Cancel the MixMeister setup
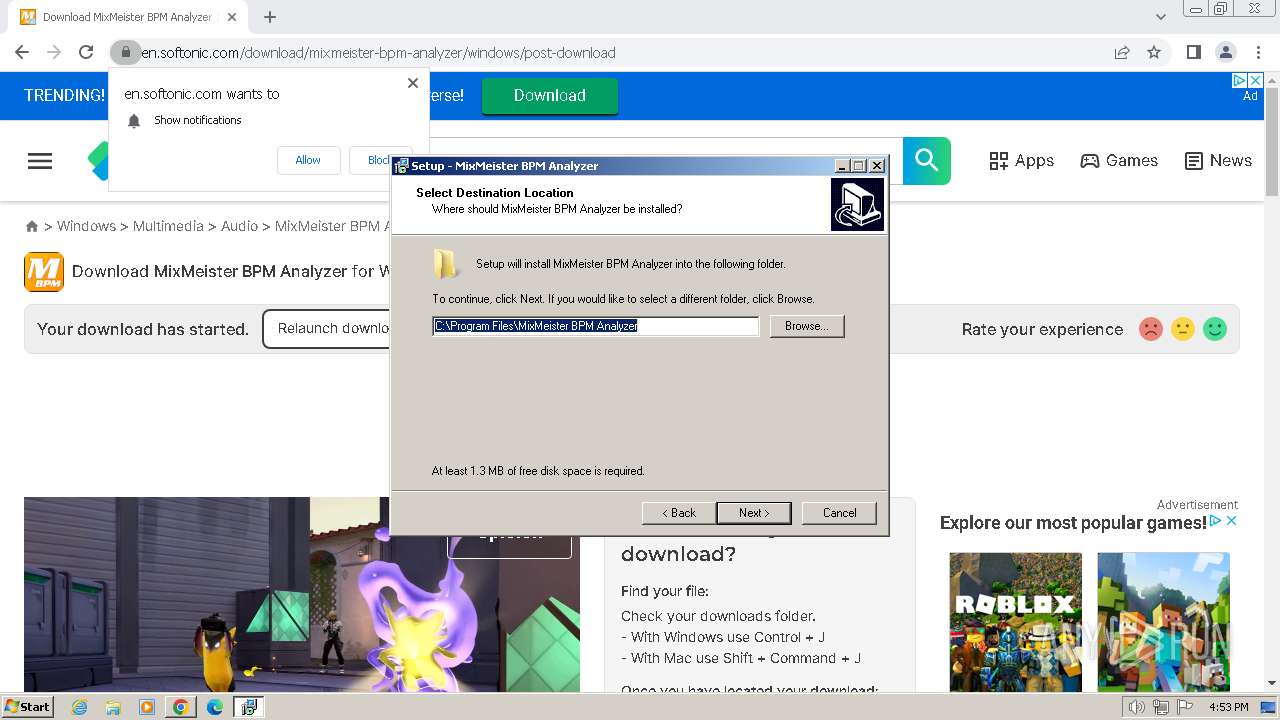 coord(839,513)
